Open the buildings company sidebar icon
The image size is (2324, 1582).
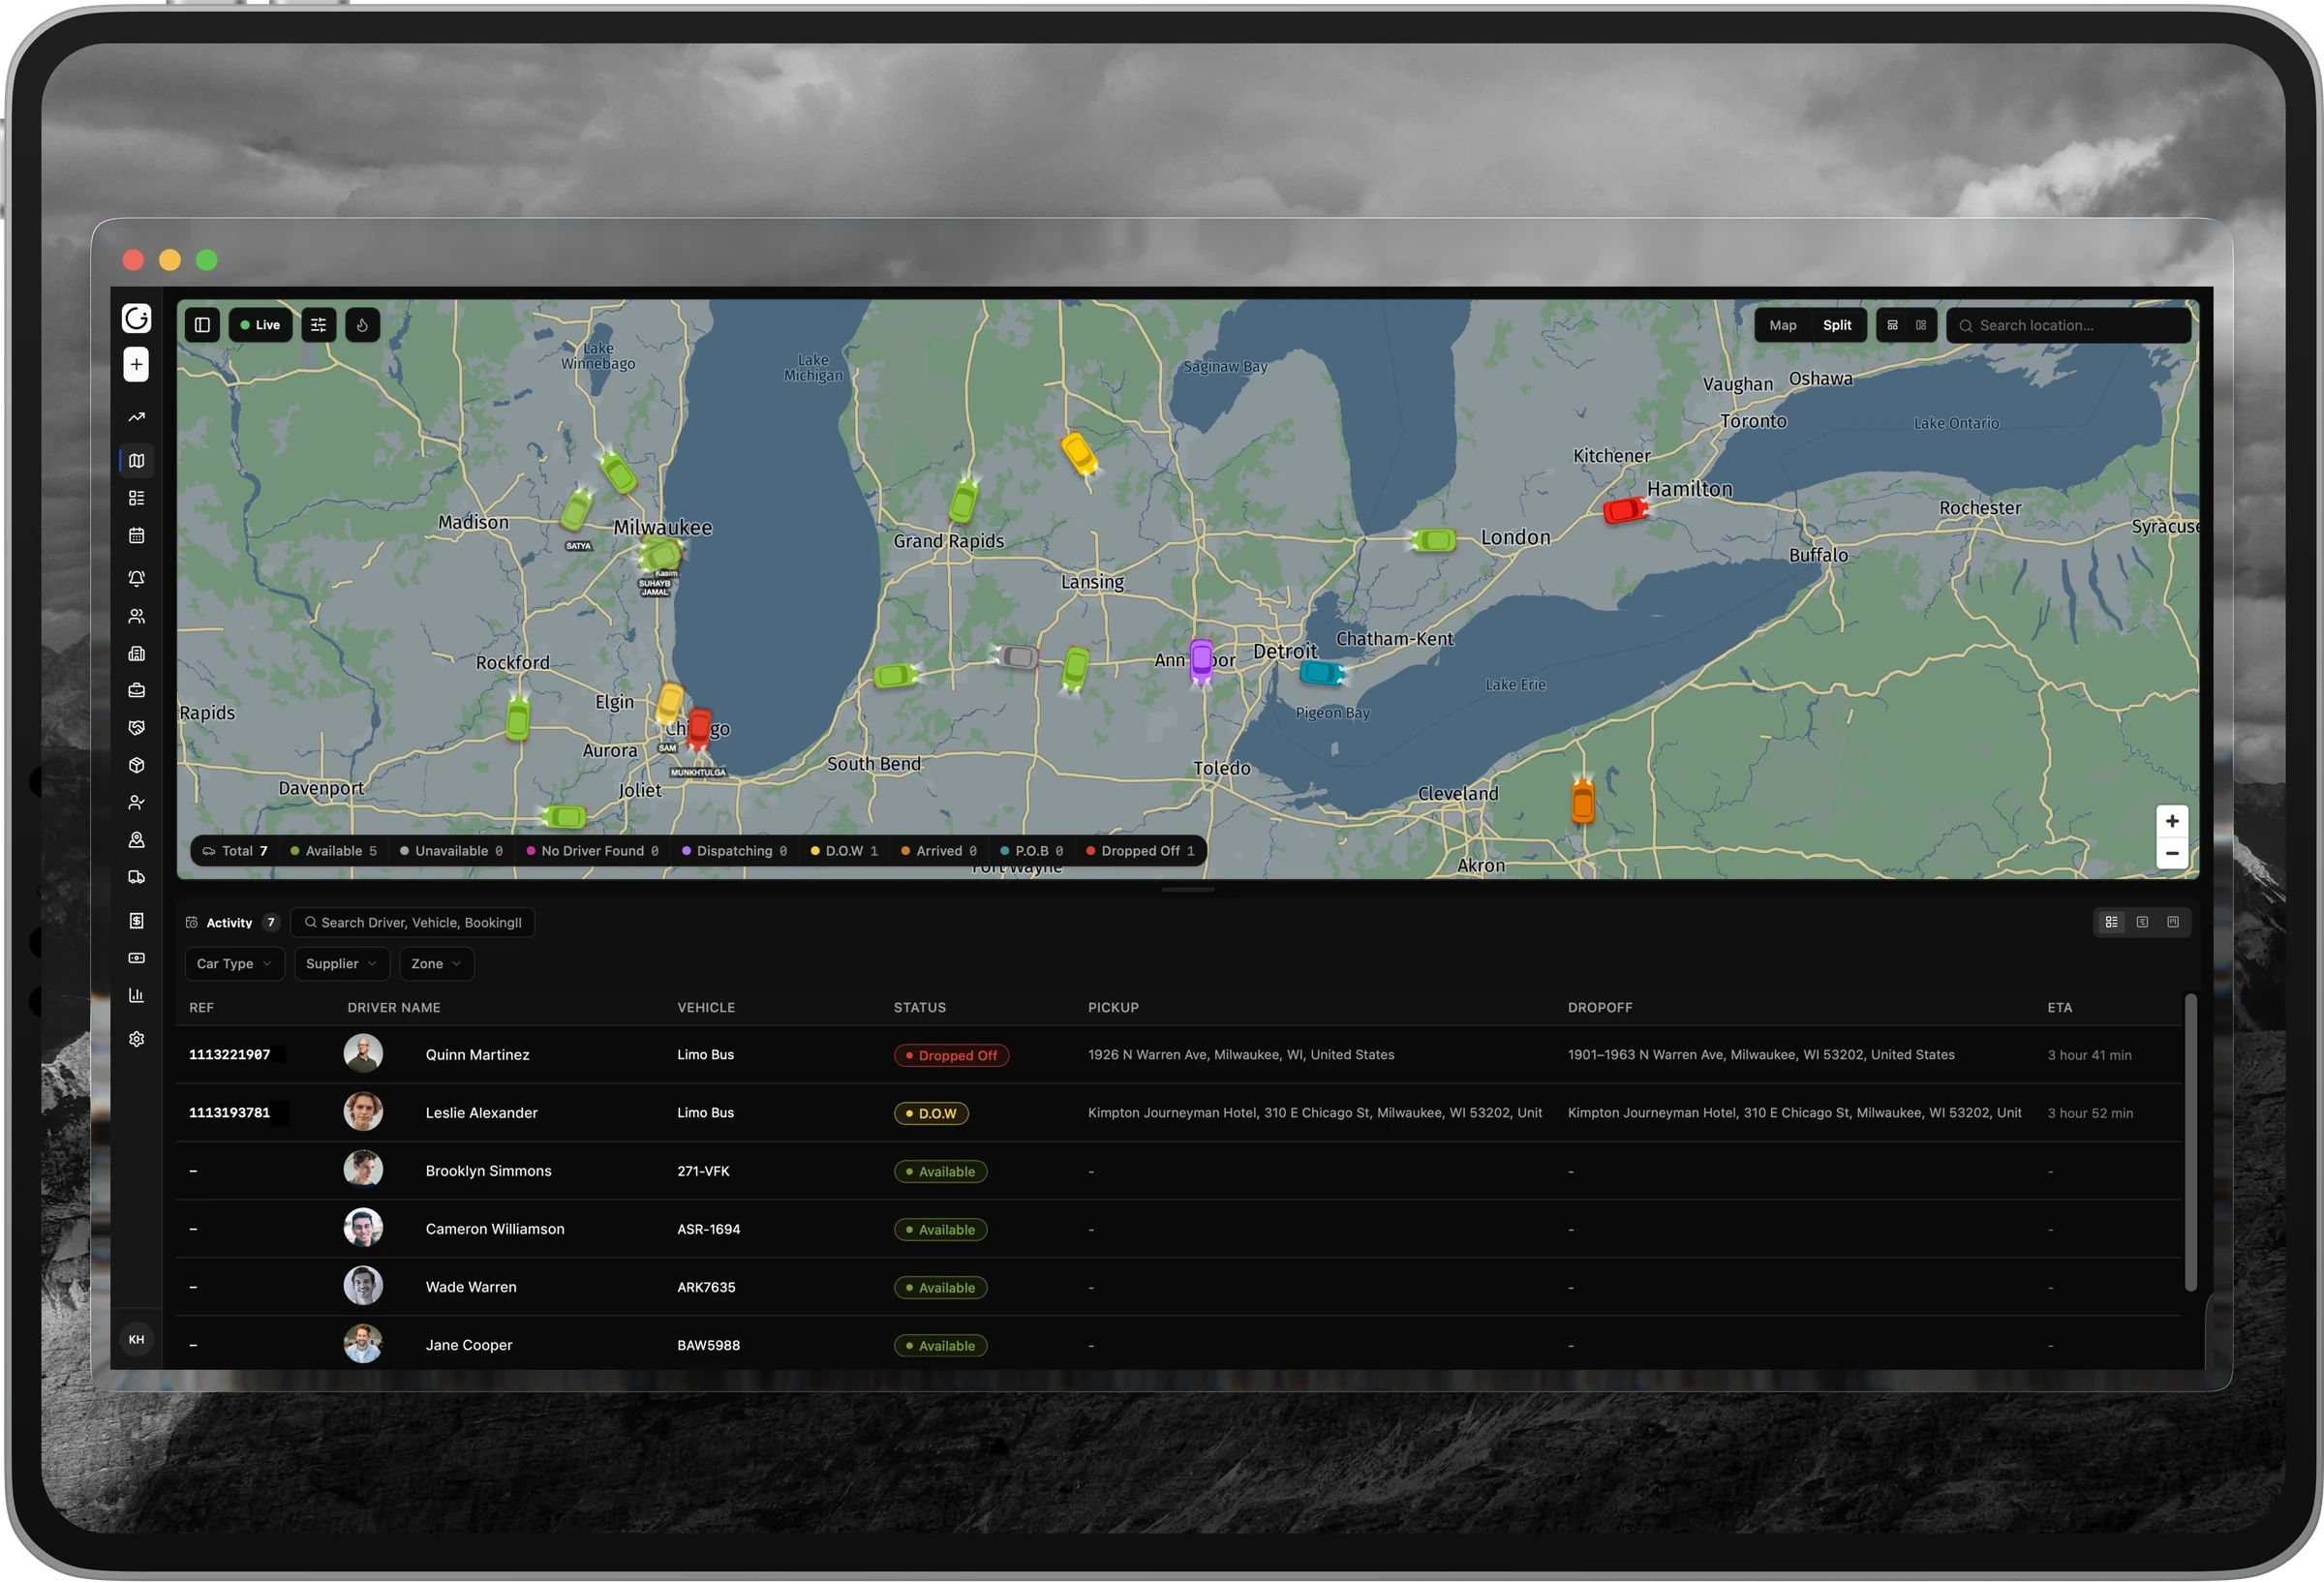136,654
